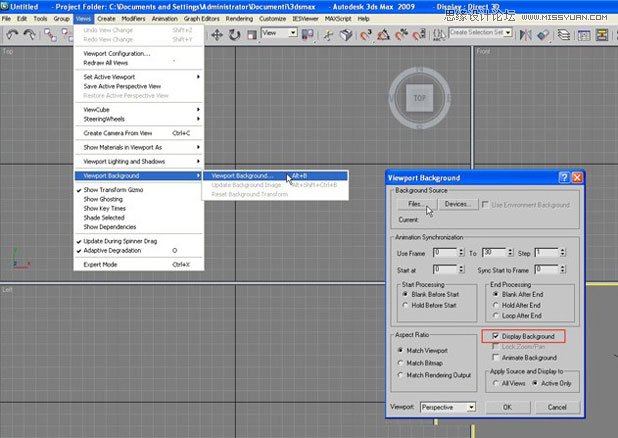Click the Files... button
The image size is (618, 438).
pos(416,204)
